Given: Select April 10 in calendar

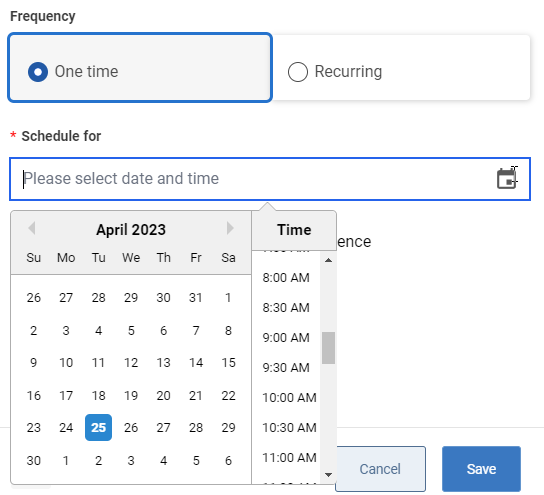Looking at the screenshot, I should point(66,362).
